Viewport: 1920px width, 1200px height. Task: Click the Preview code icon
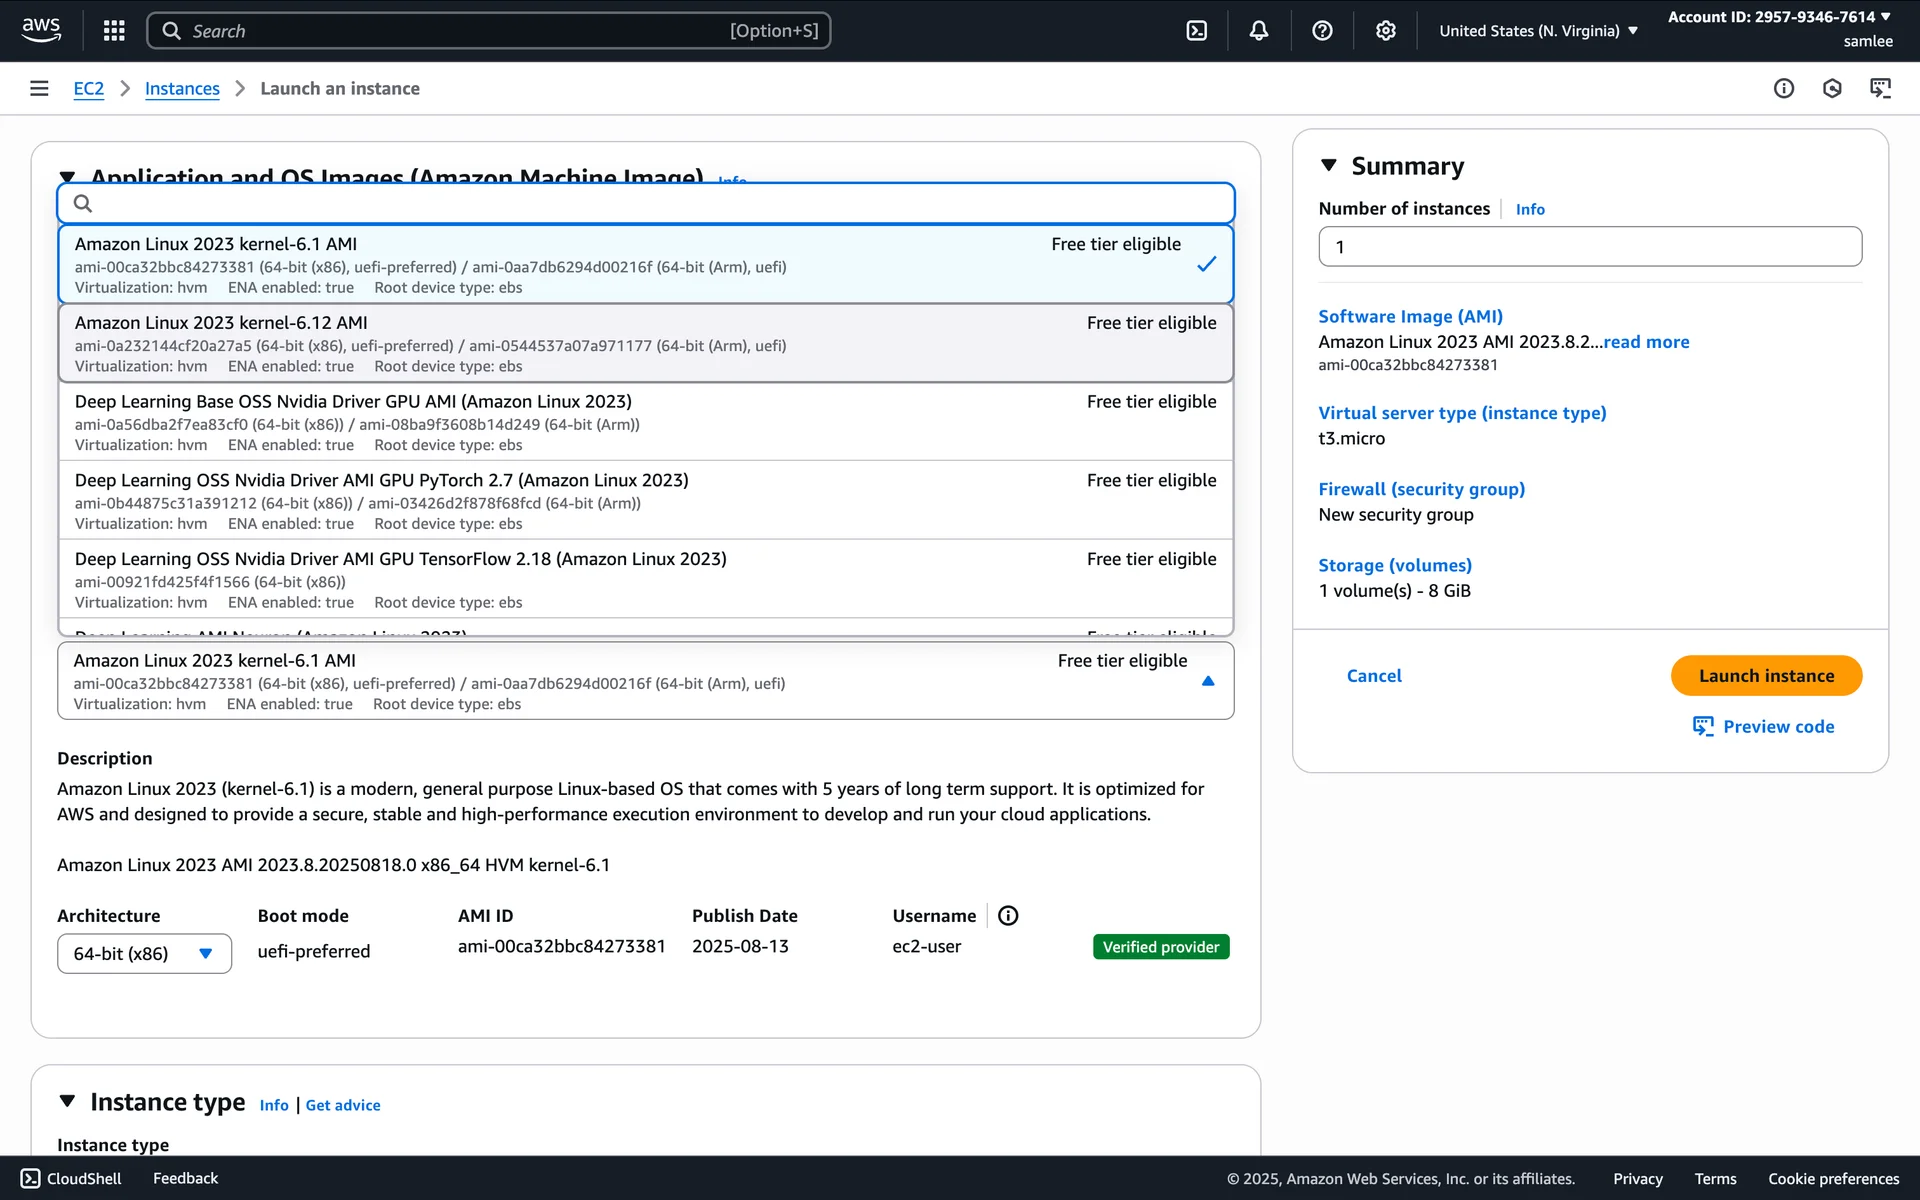coord(1703,726)
